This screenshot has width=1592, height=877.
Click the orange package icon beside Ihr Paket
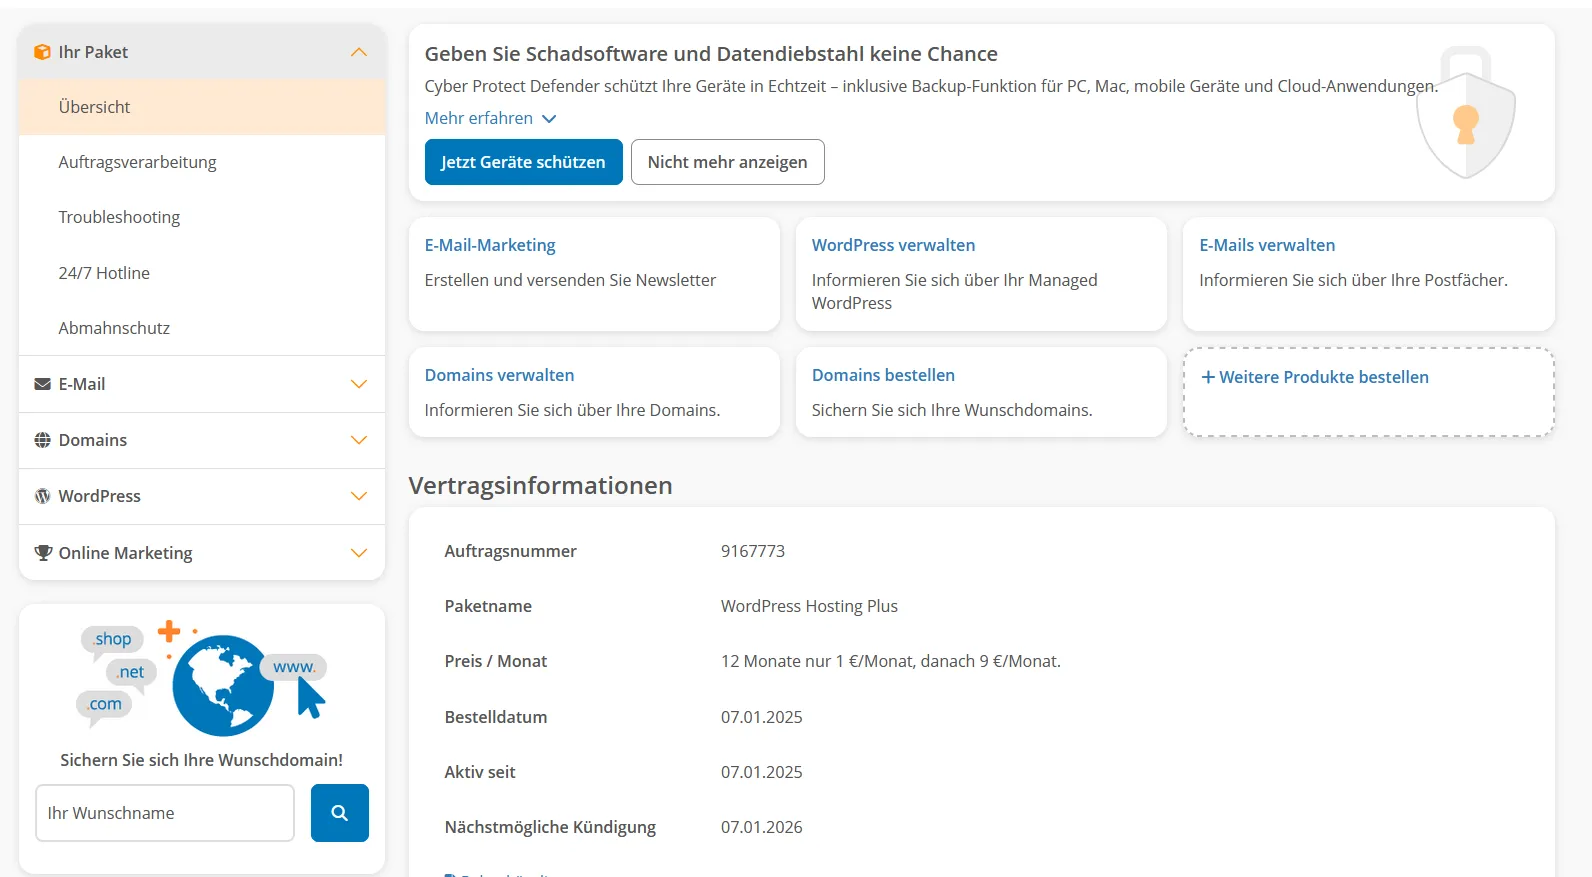coord(42,52)
